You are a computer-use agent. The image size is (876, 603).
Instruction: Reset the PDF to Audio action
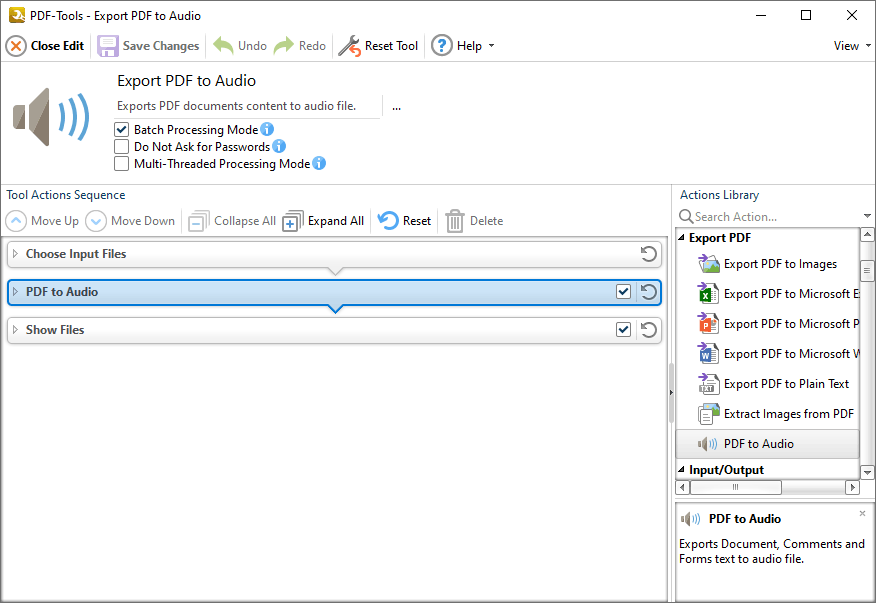coord(649,292)
